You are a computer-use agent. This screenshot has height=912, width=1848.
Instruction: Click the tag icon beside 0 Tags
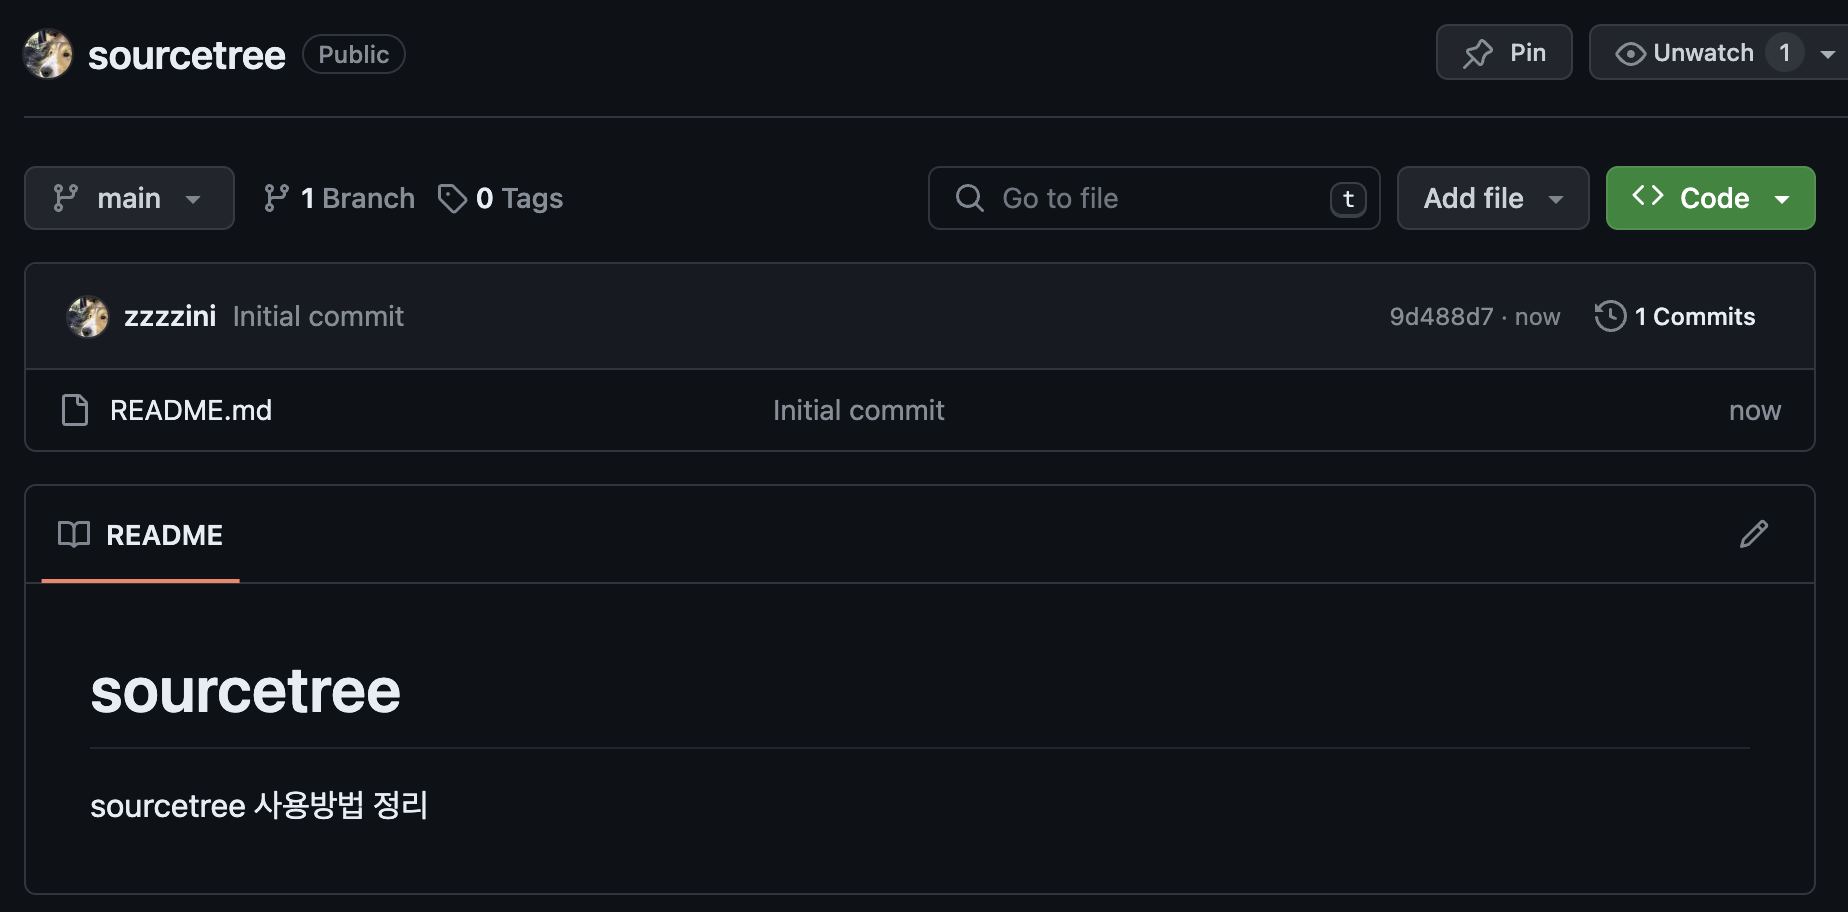(452, 198)
